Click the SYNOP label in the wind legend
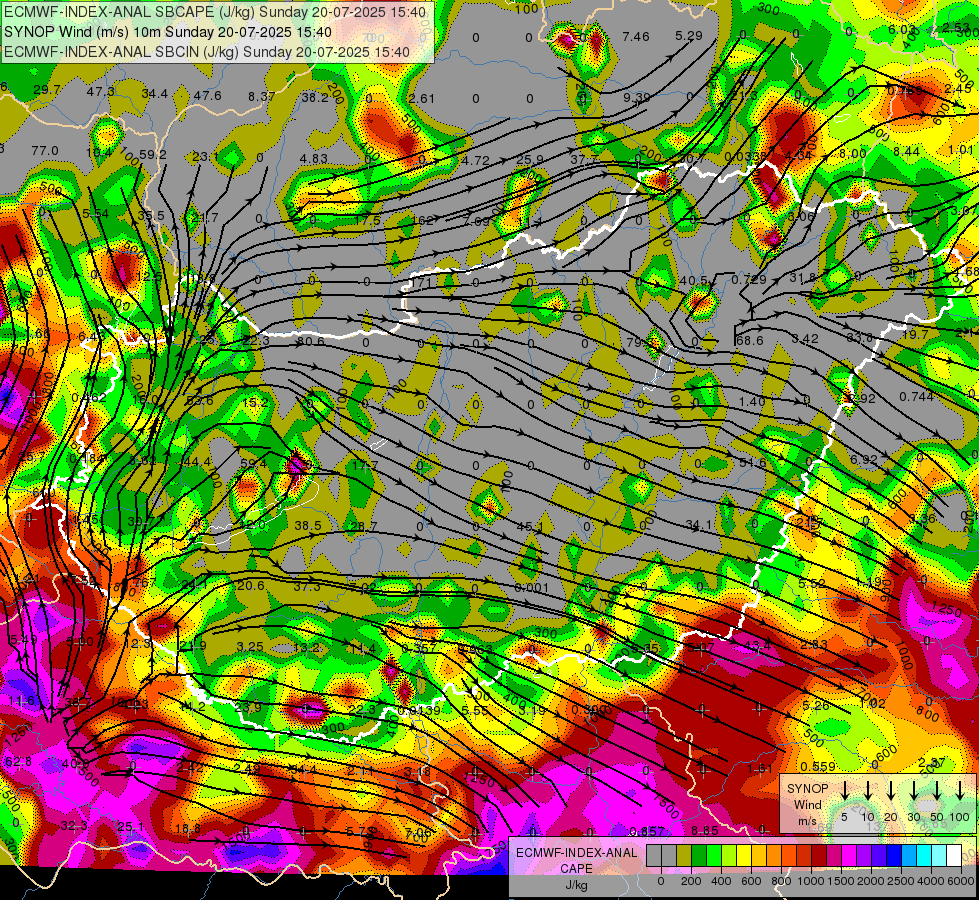This screenshot has width=979, height=900. pos(807,789)
